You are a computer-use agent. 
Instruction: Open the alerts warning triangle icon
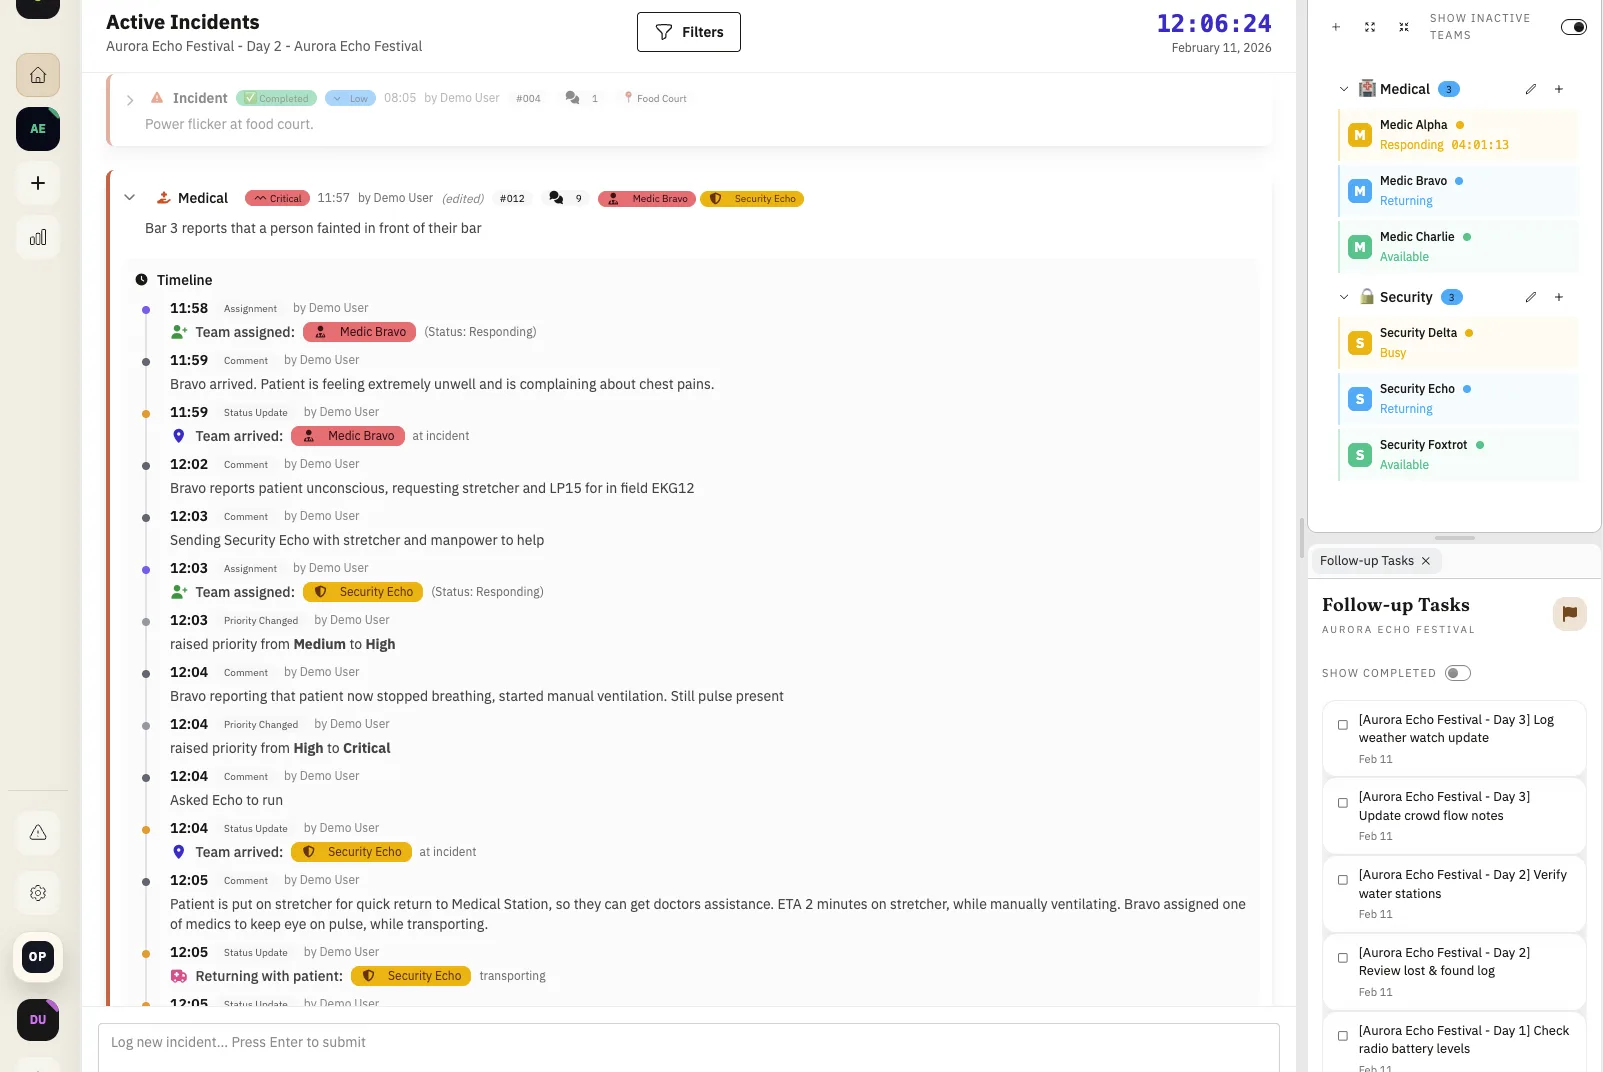[x=37, y=832]
